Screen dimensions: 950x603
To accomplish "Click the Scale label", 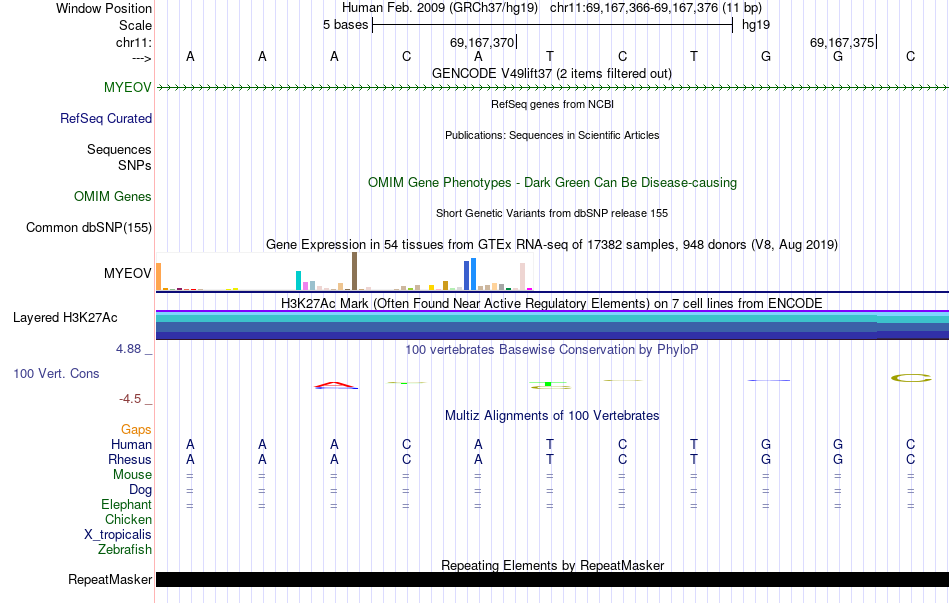I will (135, 25).
